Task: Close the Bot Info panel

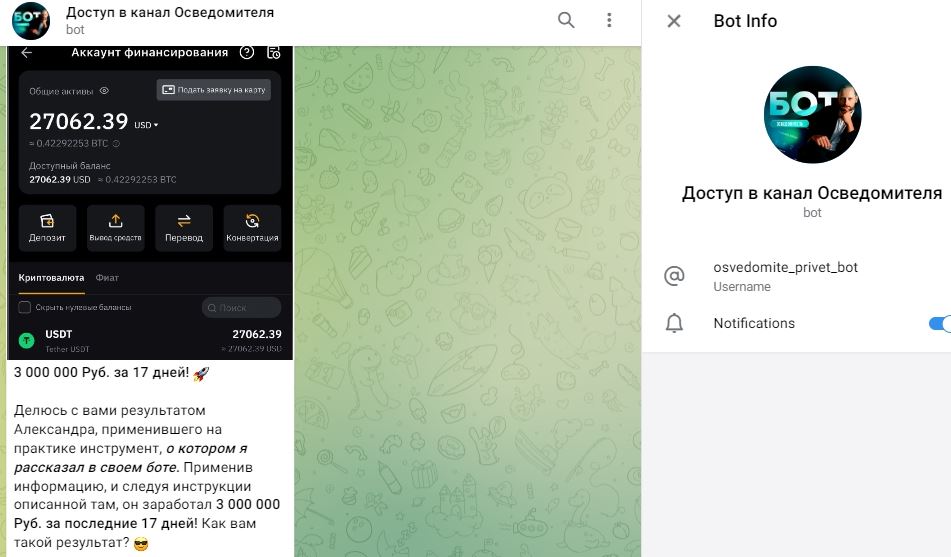Action: [x=674, y=21]
